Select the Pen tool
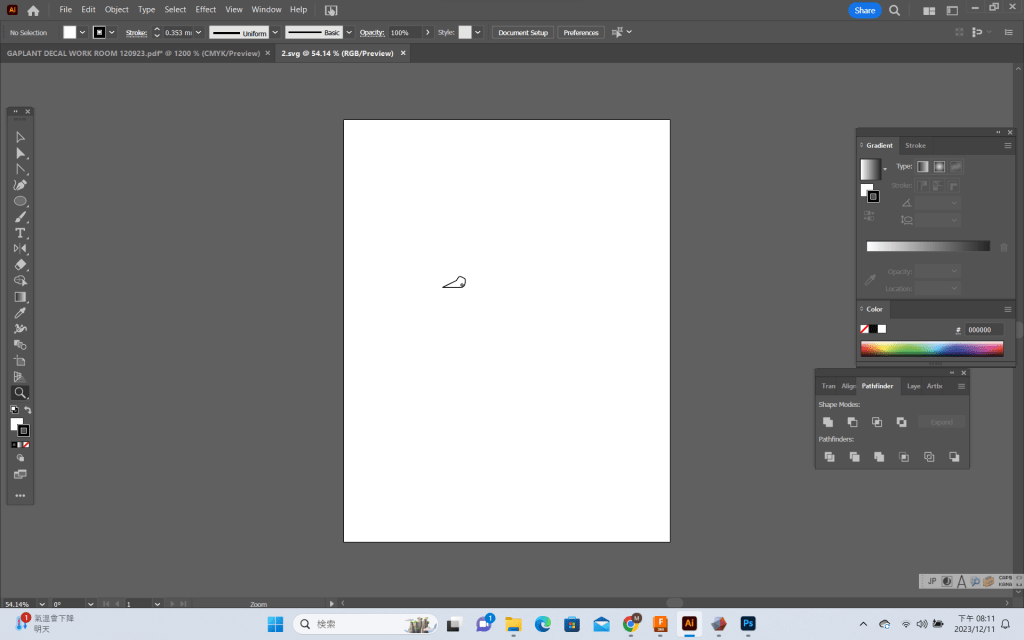 (20, 185)
